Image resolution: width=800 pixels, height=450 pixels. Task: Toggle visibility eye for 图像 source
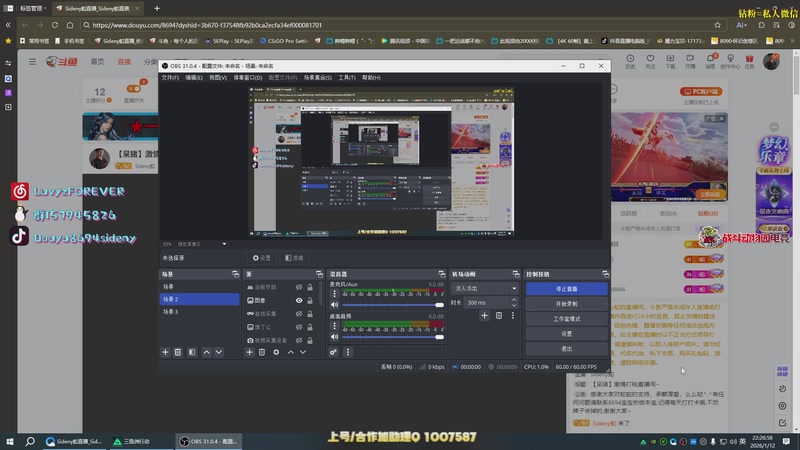tap(299, 300)
